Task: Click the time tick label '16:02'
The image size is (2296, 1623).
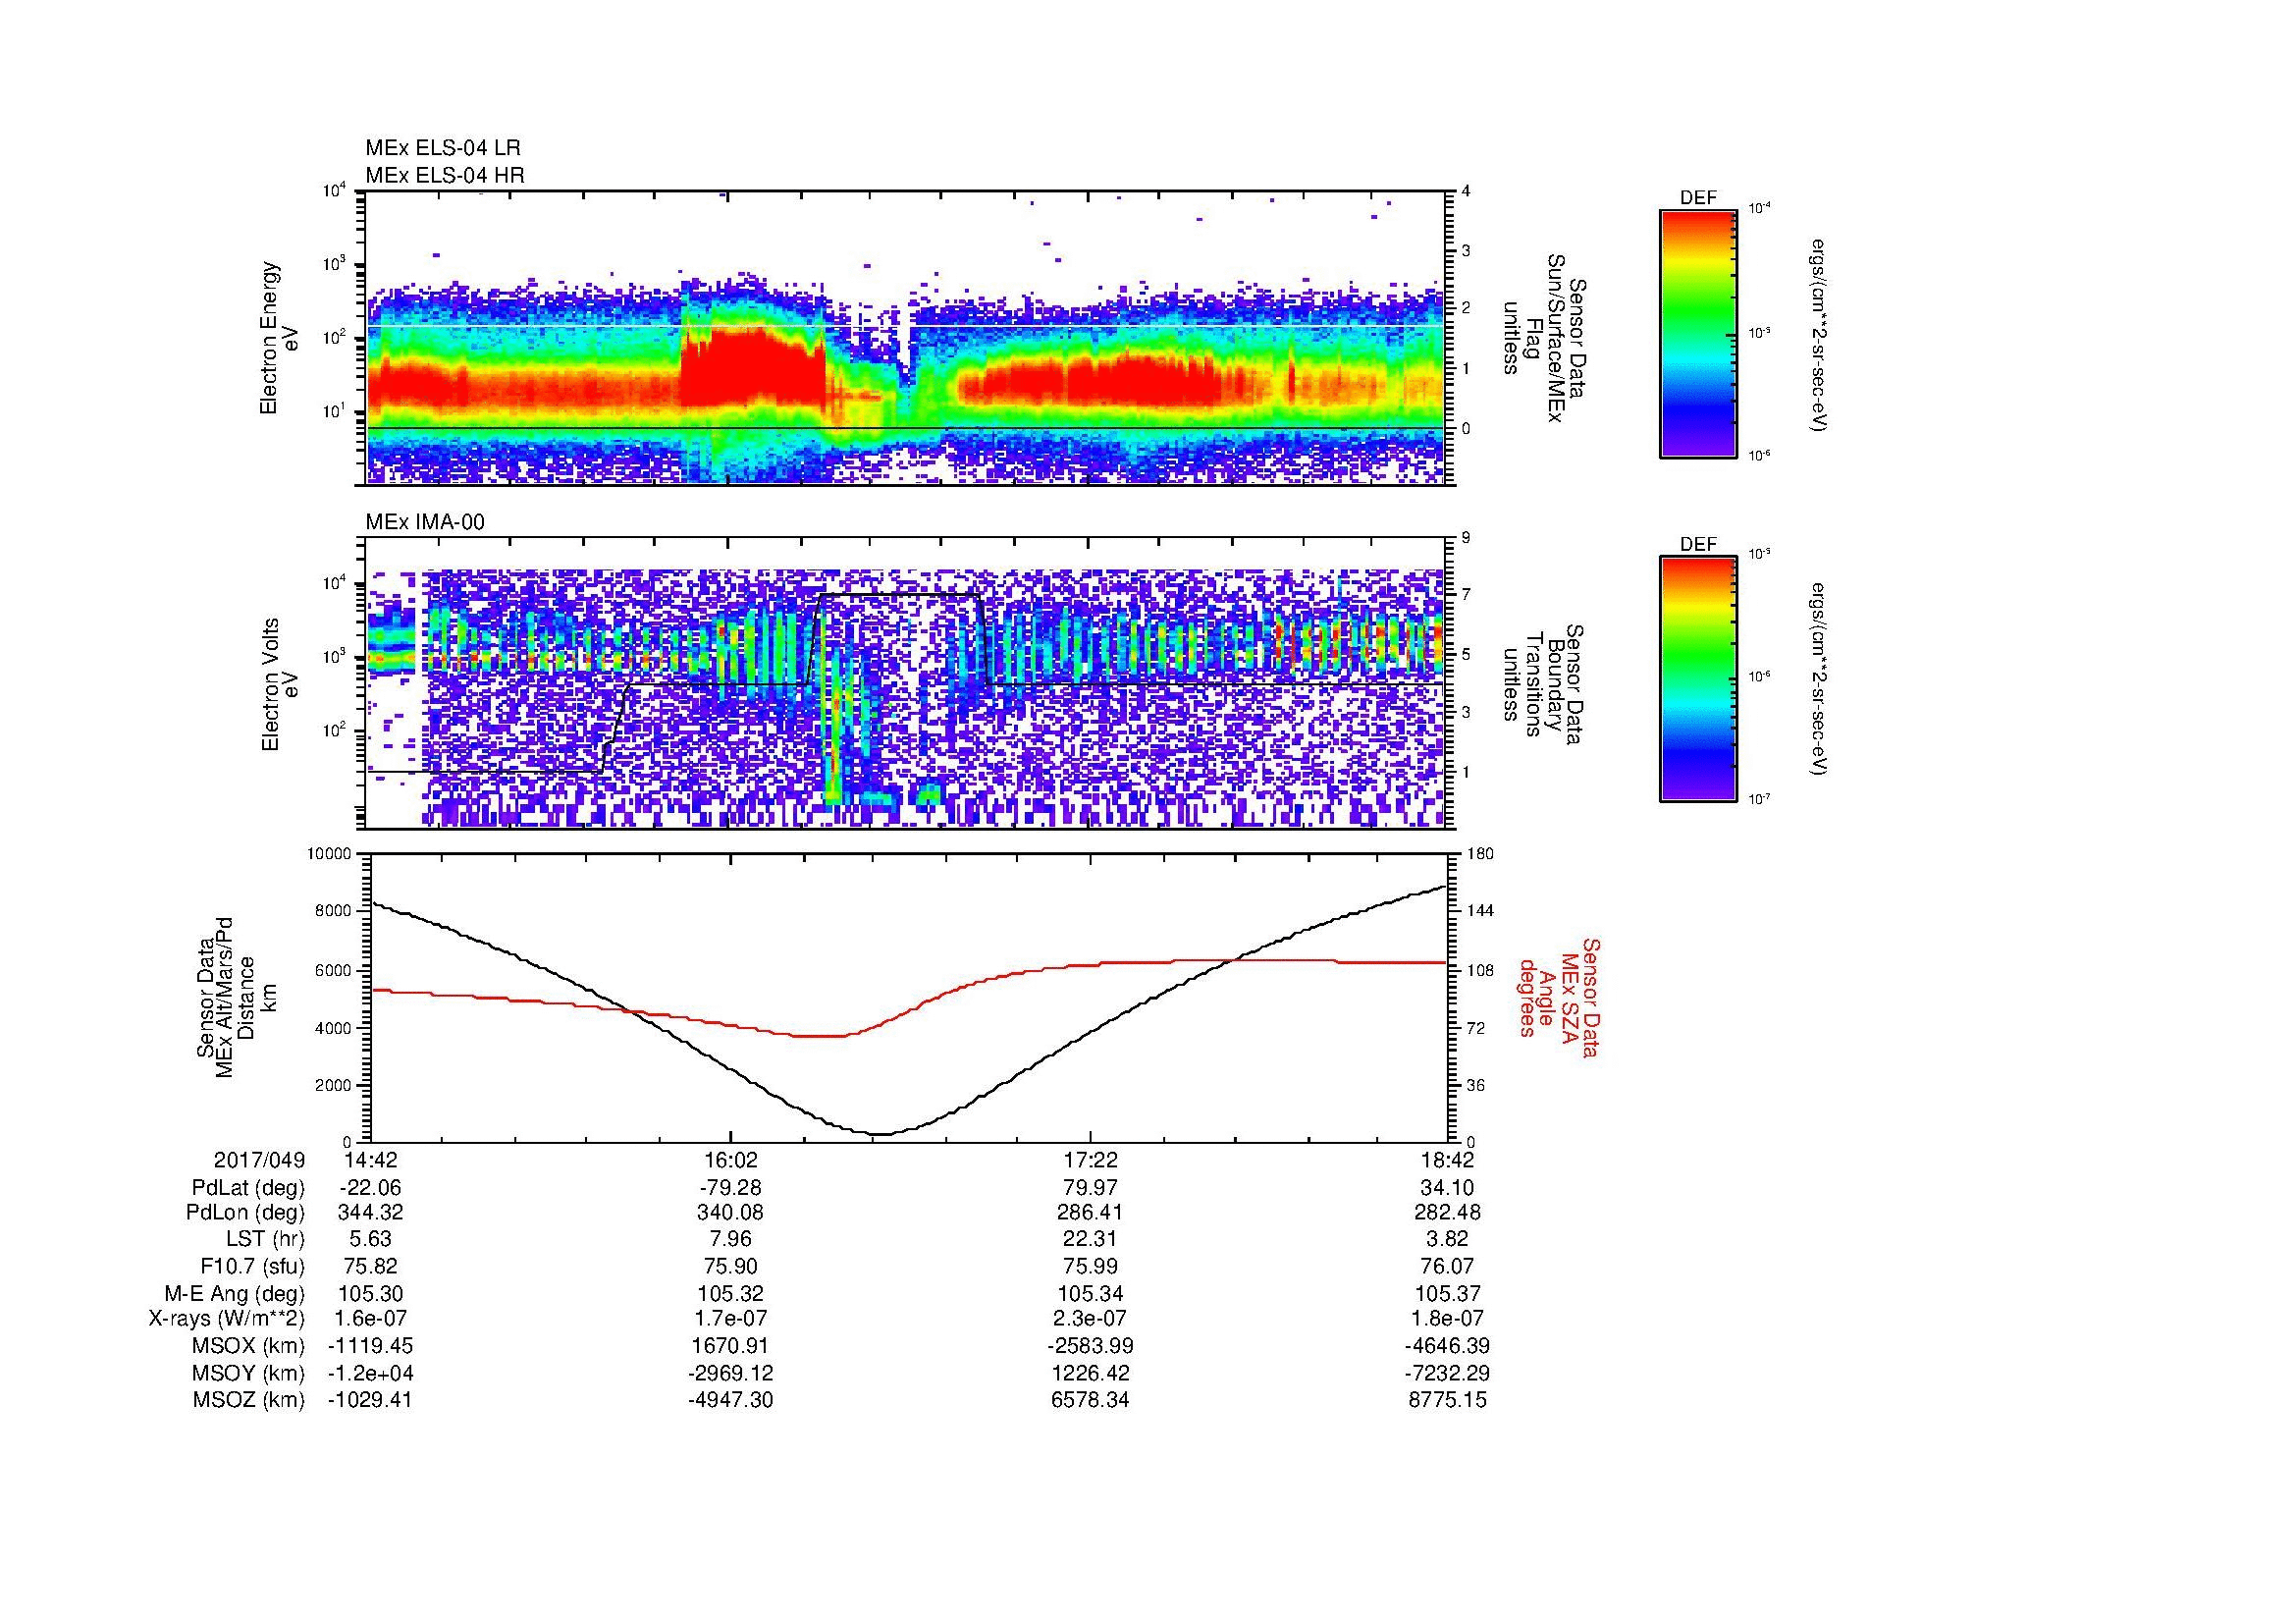Action: [x=731, y=1160]
